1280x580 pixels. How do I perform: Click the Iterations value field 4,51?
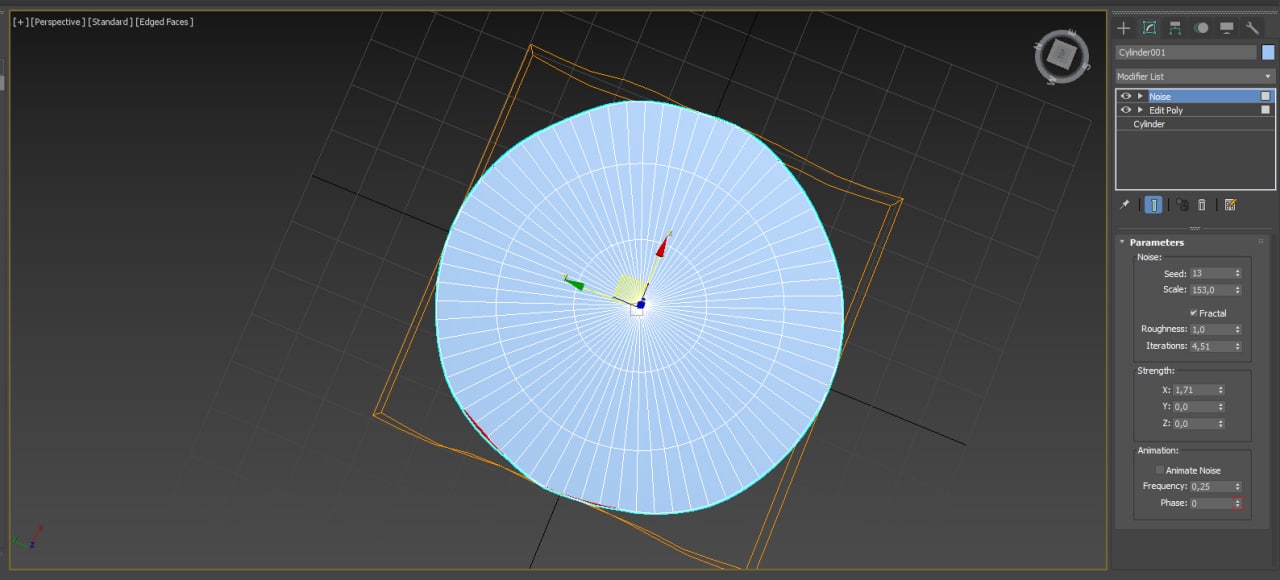[x=1211, y=346]
